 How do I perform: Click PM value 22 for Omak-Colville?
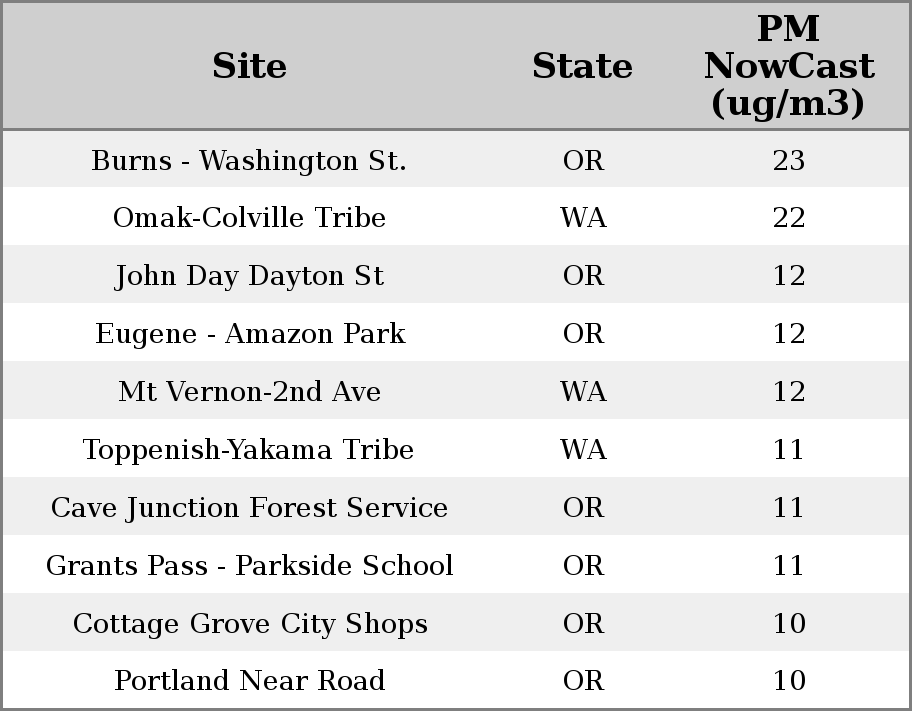point(788,218)
